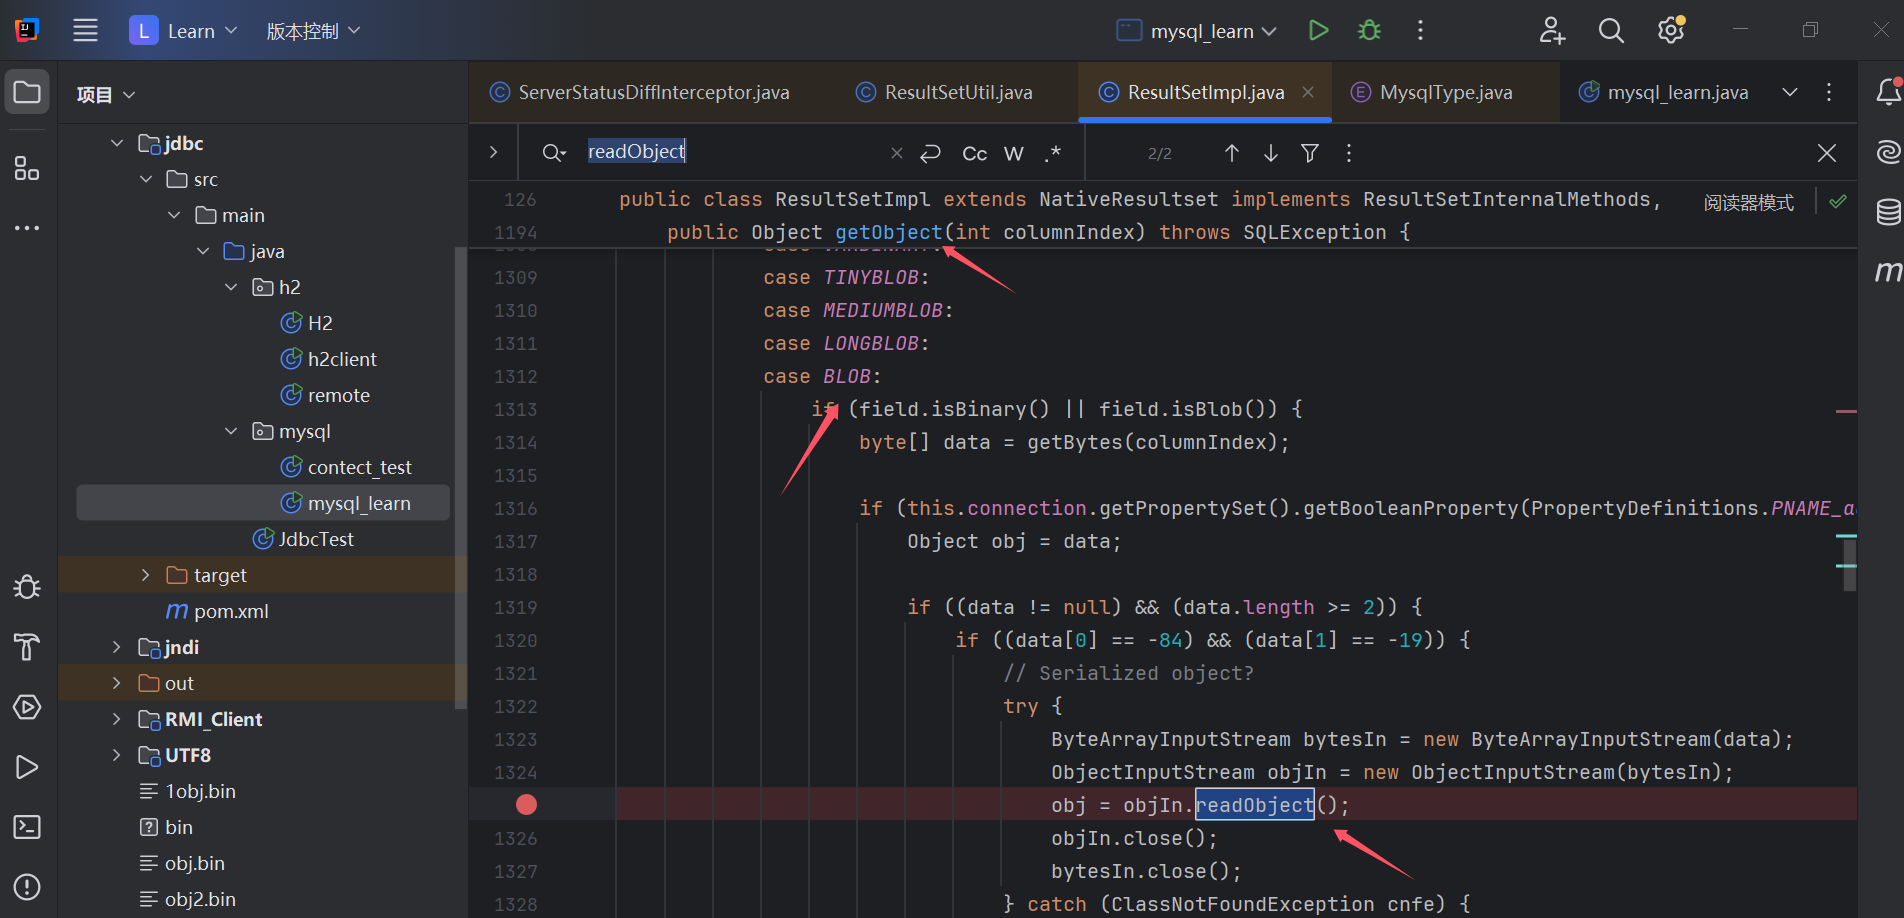Open the Build hammer tool window

pyautogui.click(x=27, y=647)
